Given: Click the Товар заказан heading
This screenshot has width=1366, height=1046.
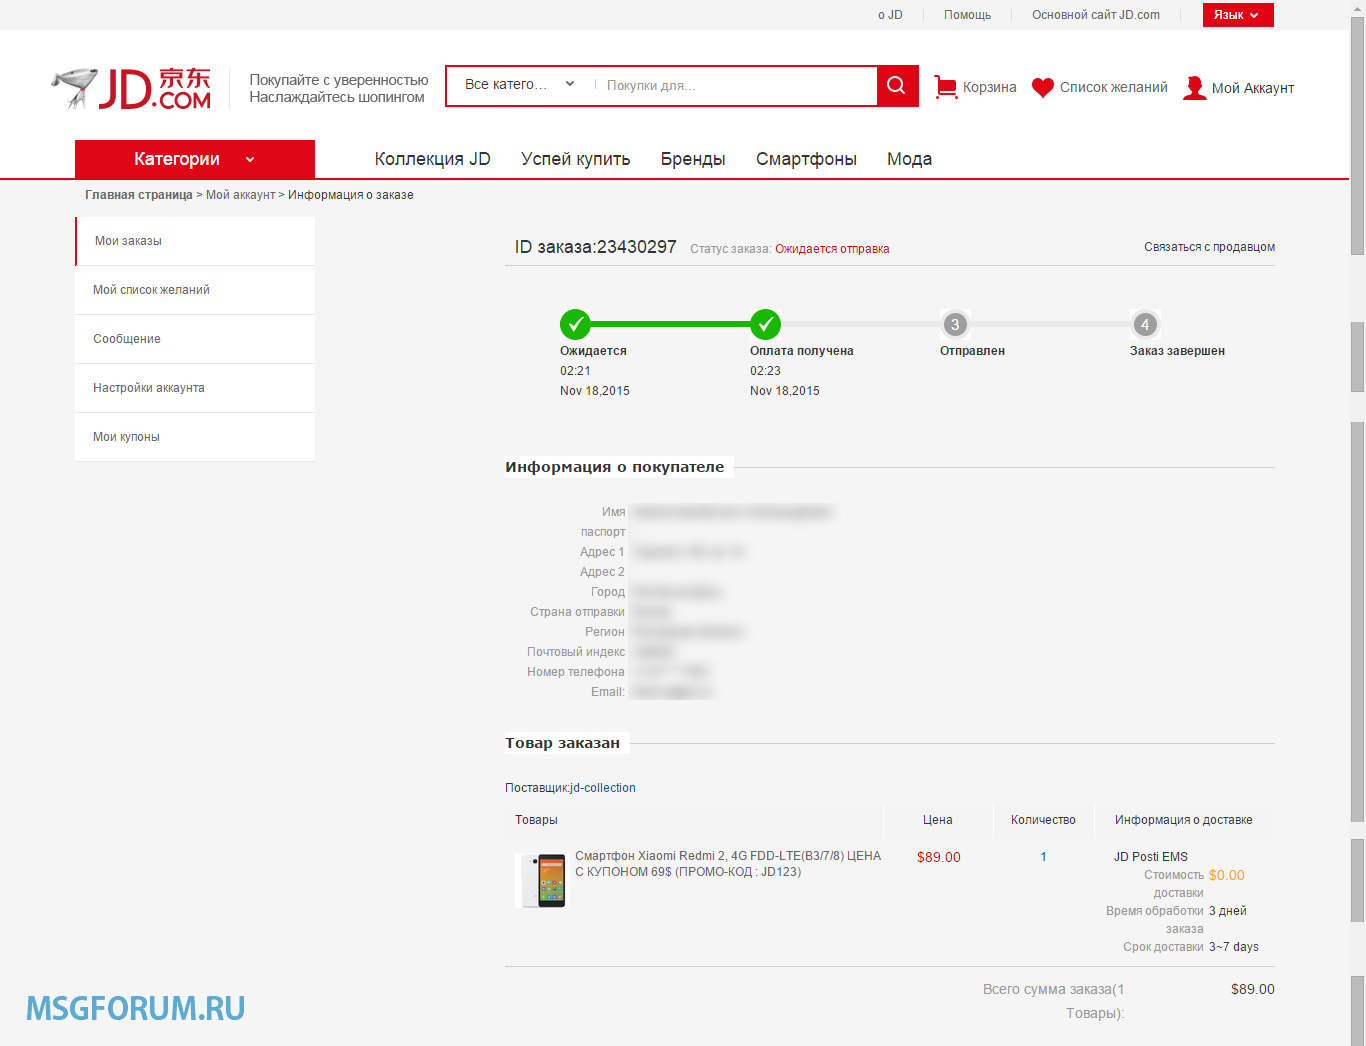Looking at the screenshot, I should coord(562,743).
